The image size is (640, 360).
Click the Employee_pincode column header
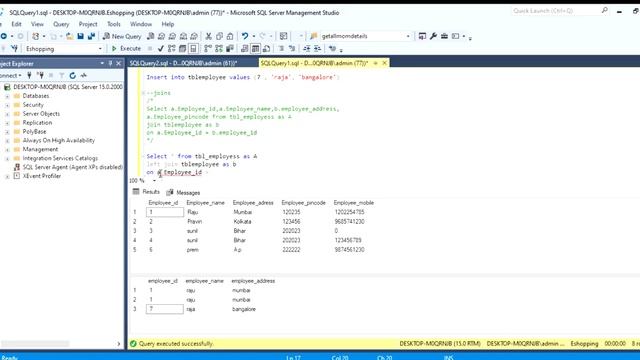click(x=303, y=203)
